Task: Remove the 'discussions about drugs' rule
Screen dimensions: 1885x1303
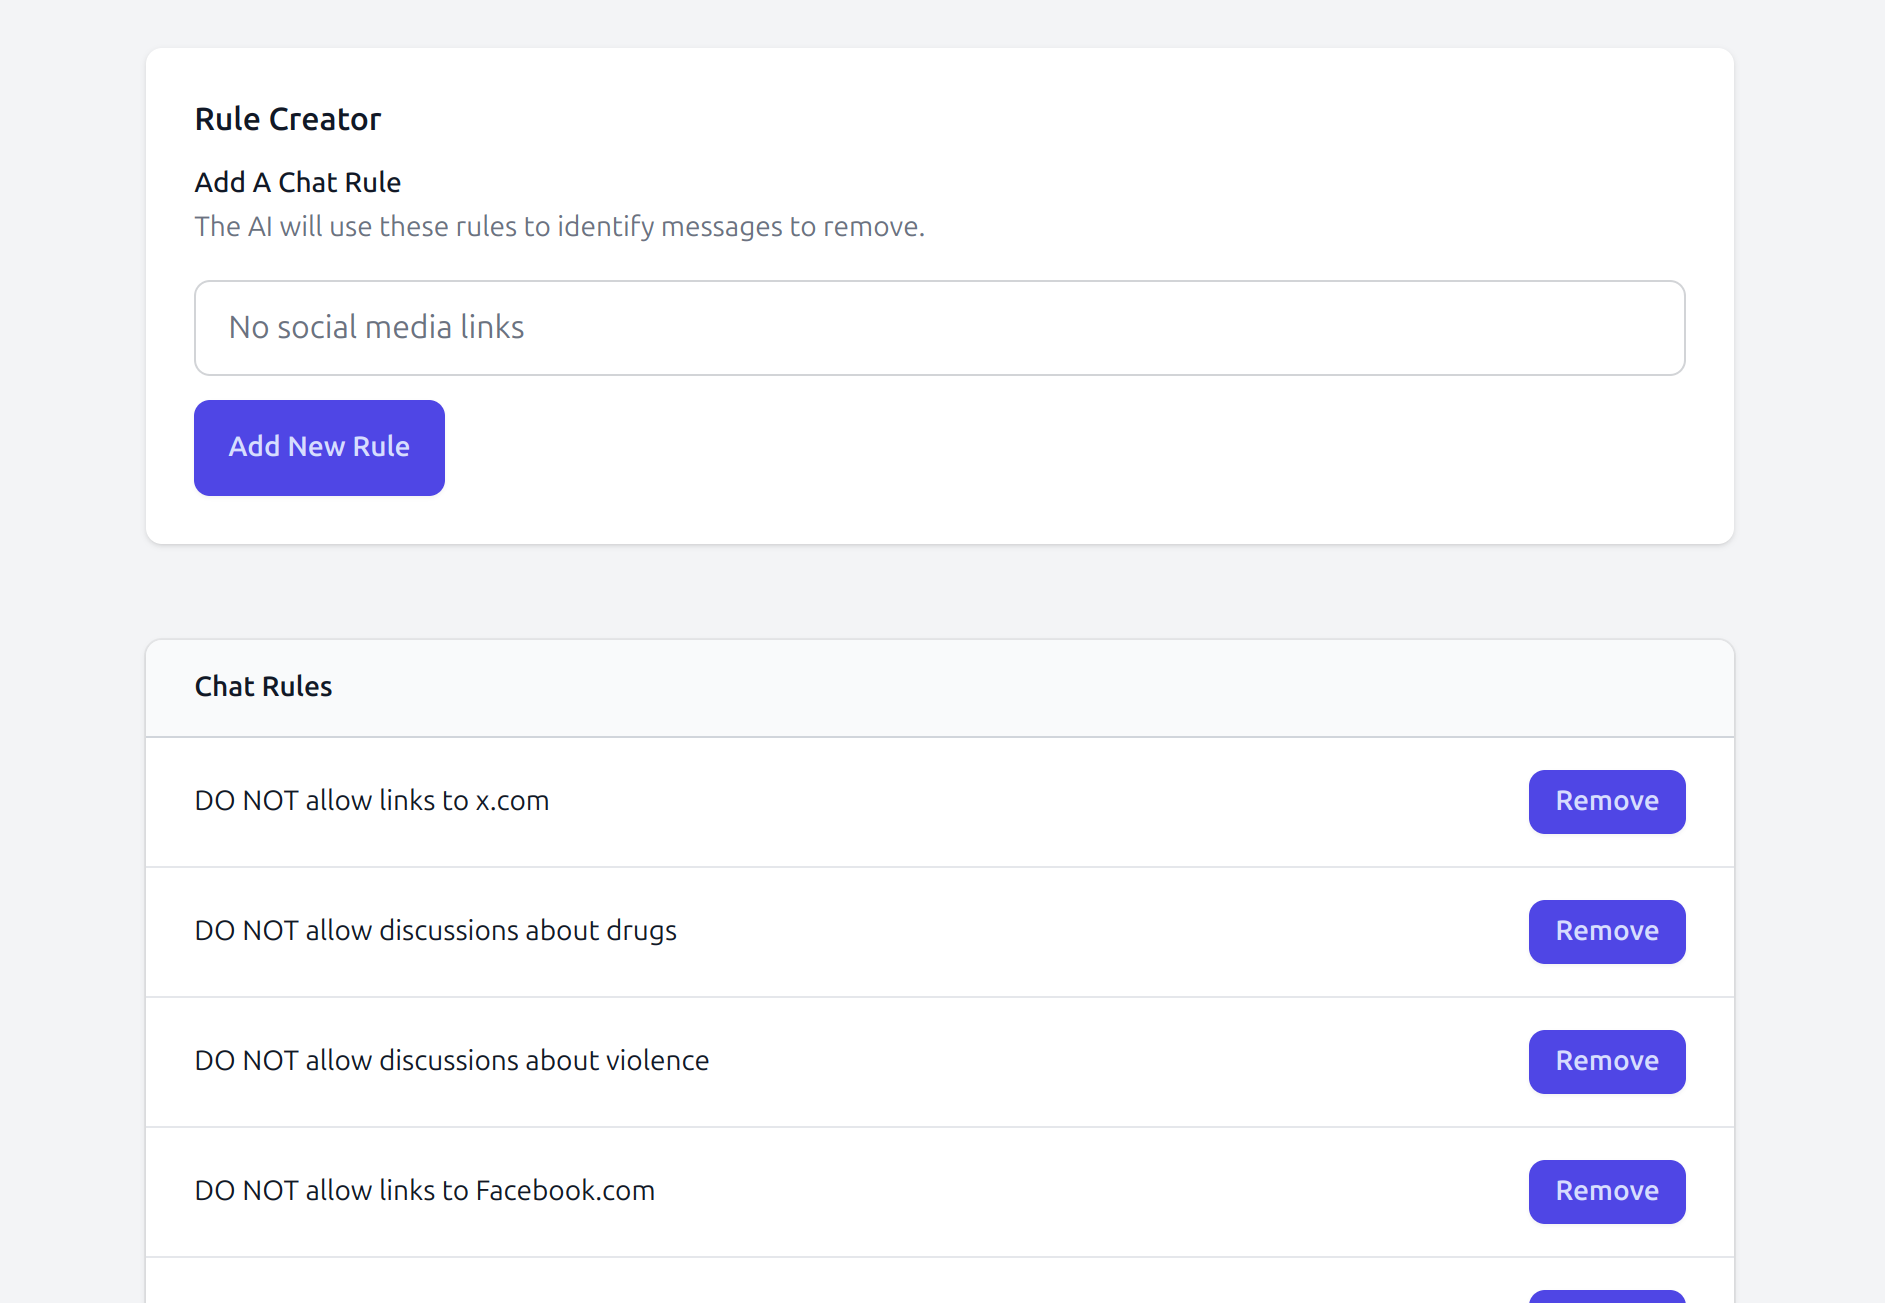Action: tap(1606, 931)
